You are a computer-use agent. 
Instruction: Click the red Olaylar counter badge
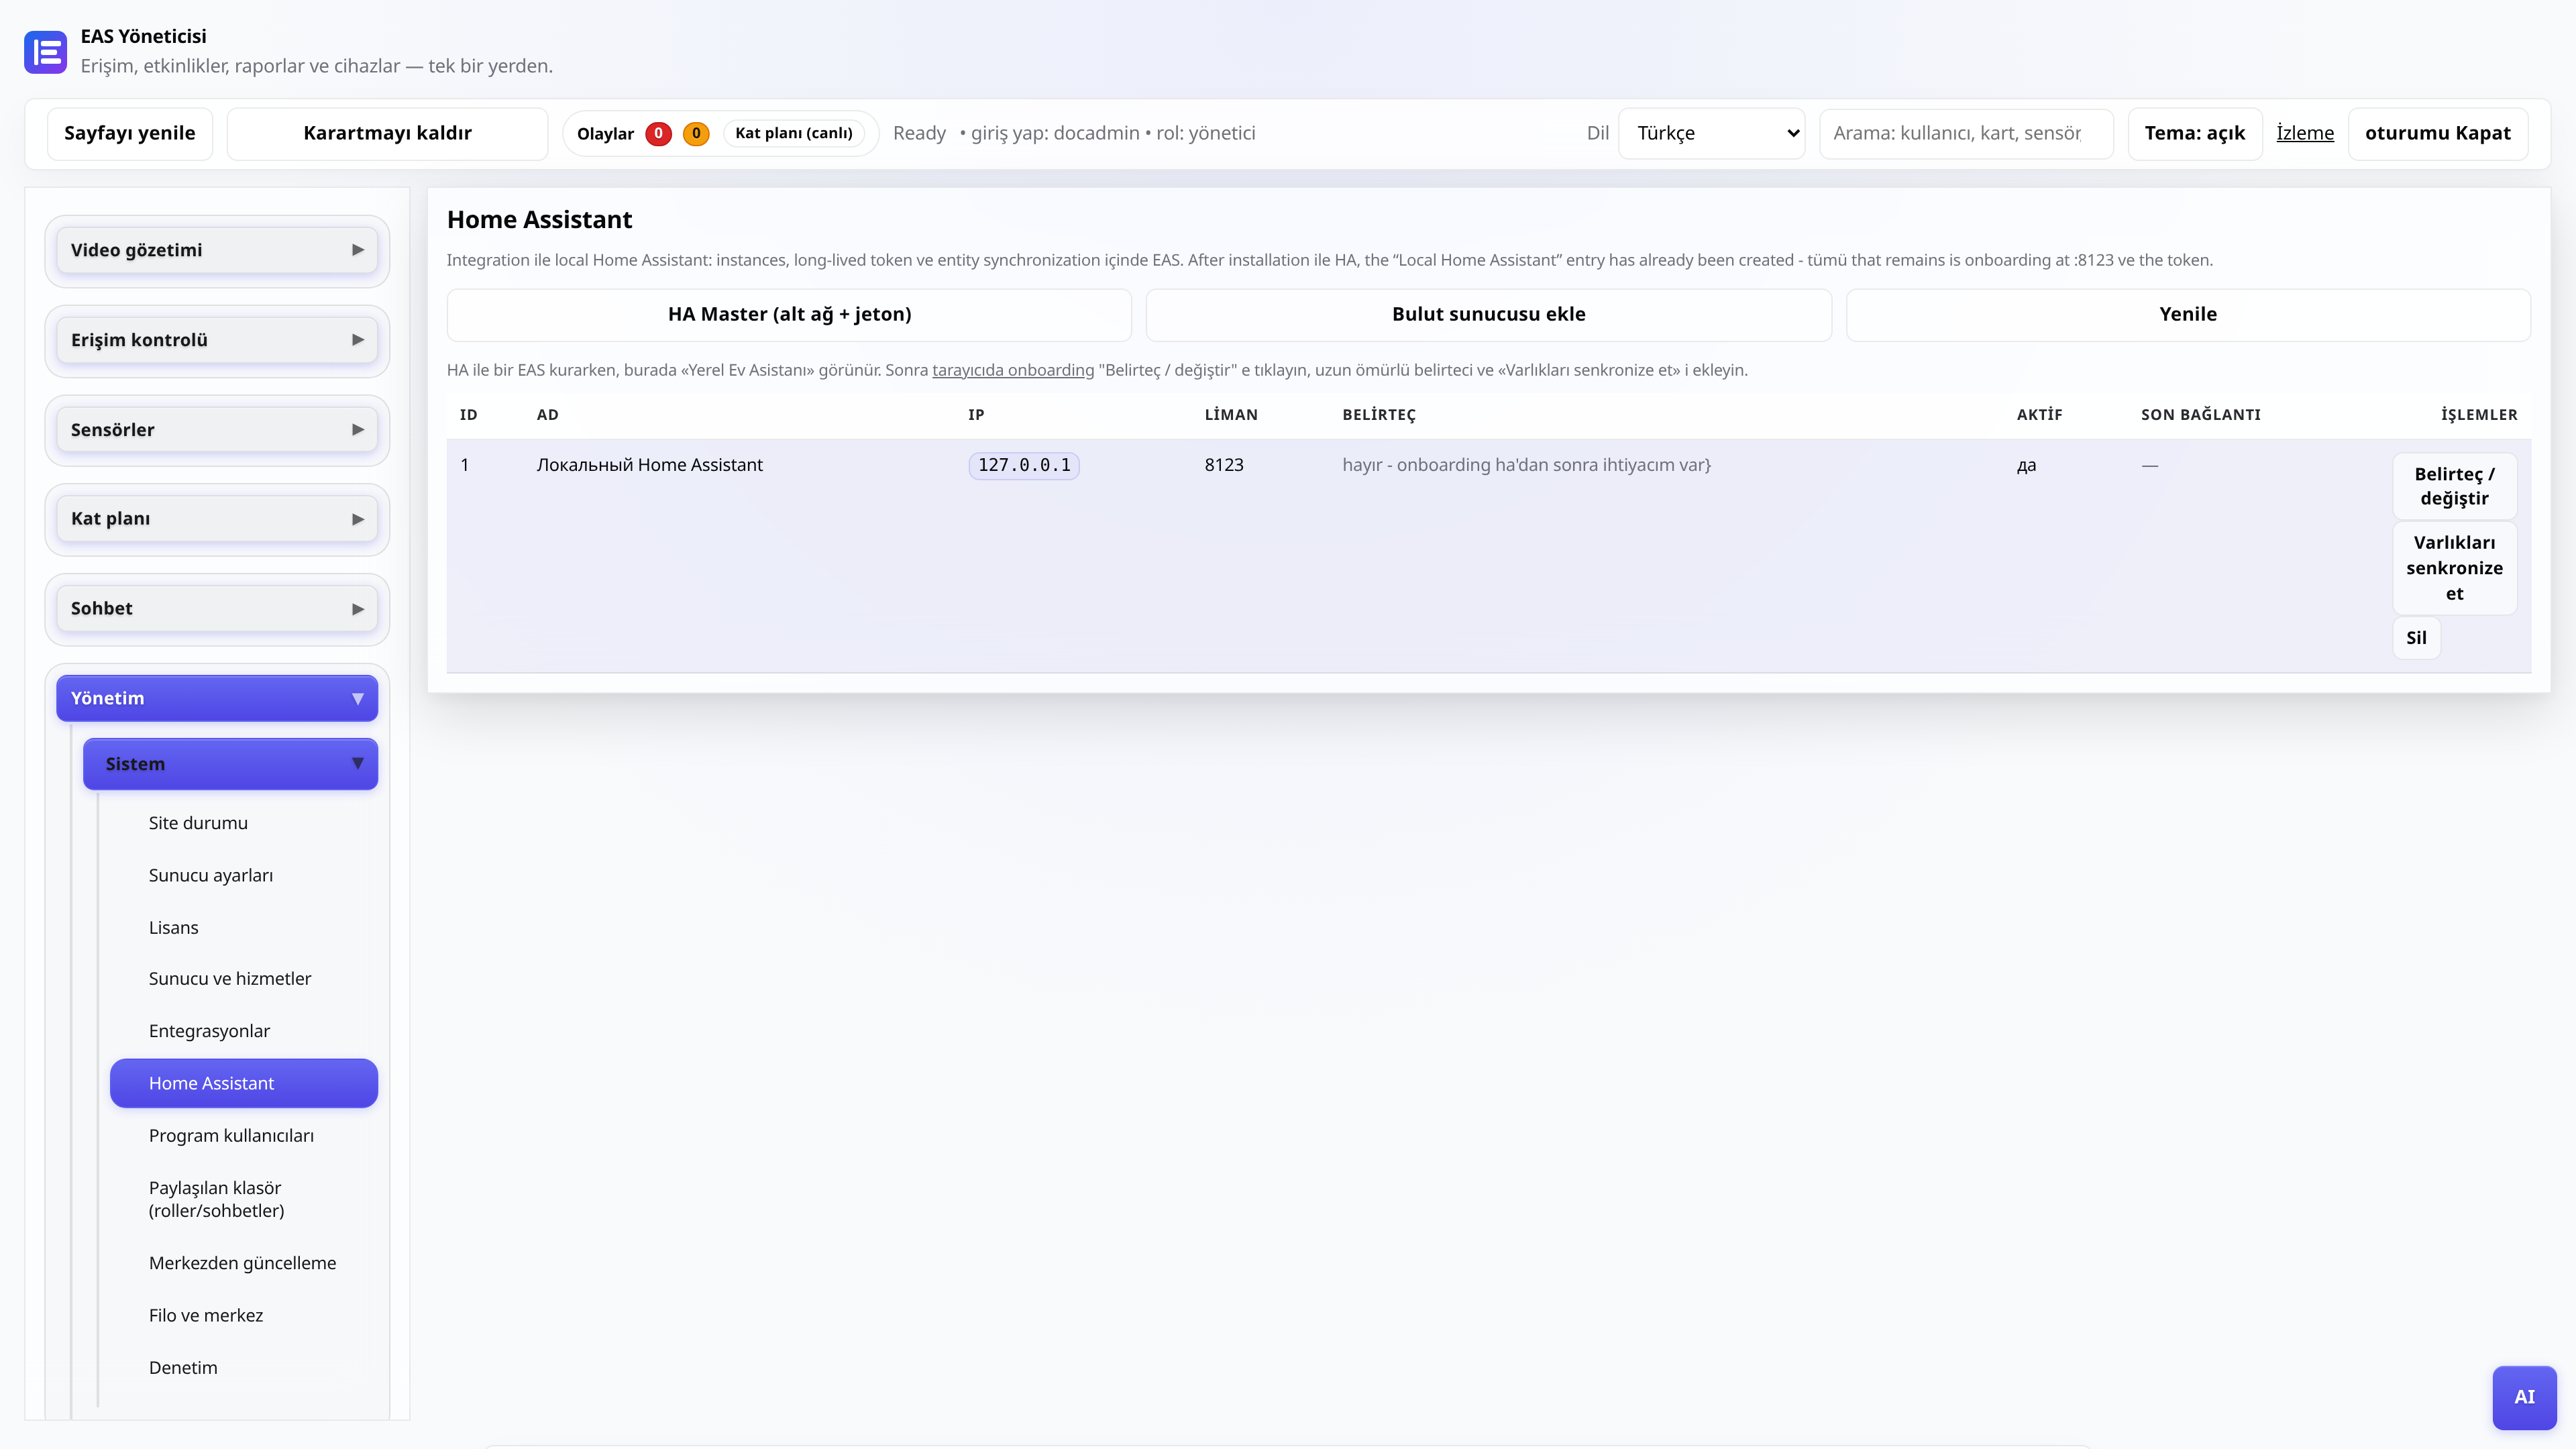tap(658, 134)
